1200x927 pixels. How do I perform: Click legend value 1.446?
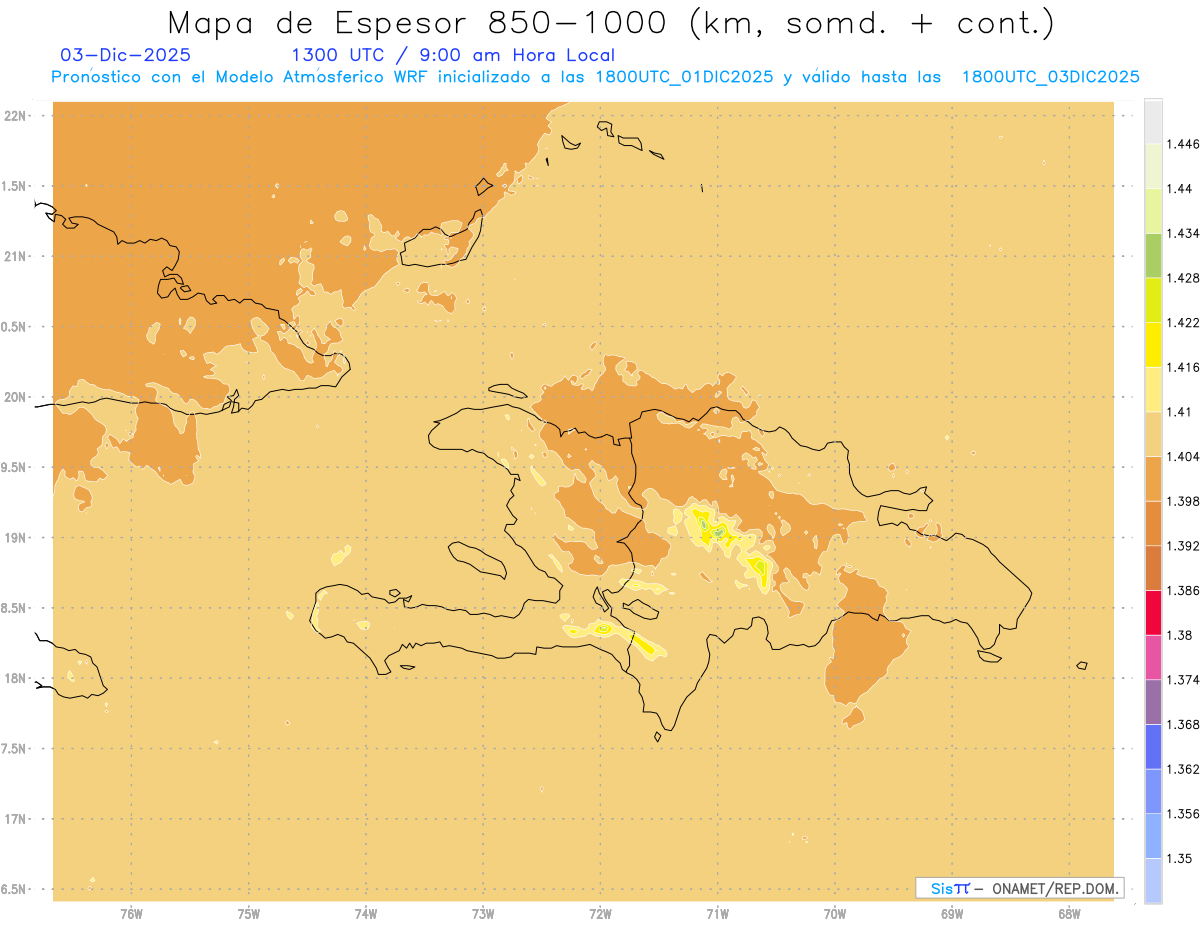pyautogui.click(x=1182, y=144)
